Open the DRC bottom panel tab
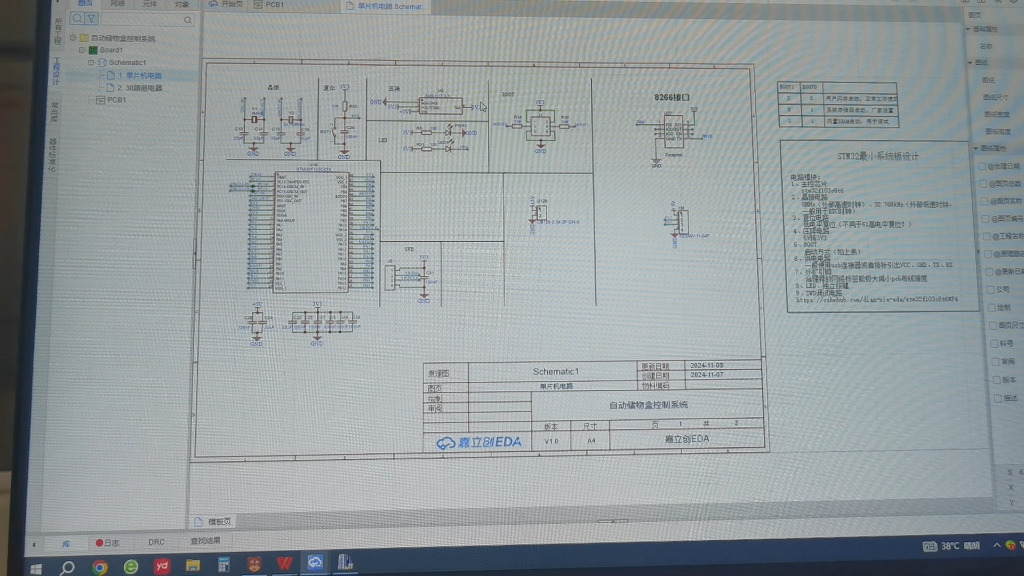This screenshot has height=576, width=1024. pyautogui.click(x=156, y=542)
